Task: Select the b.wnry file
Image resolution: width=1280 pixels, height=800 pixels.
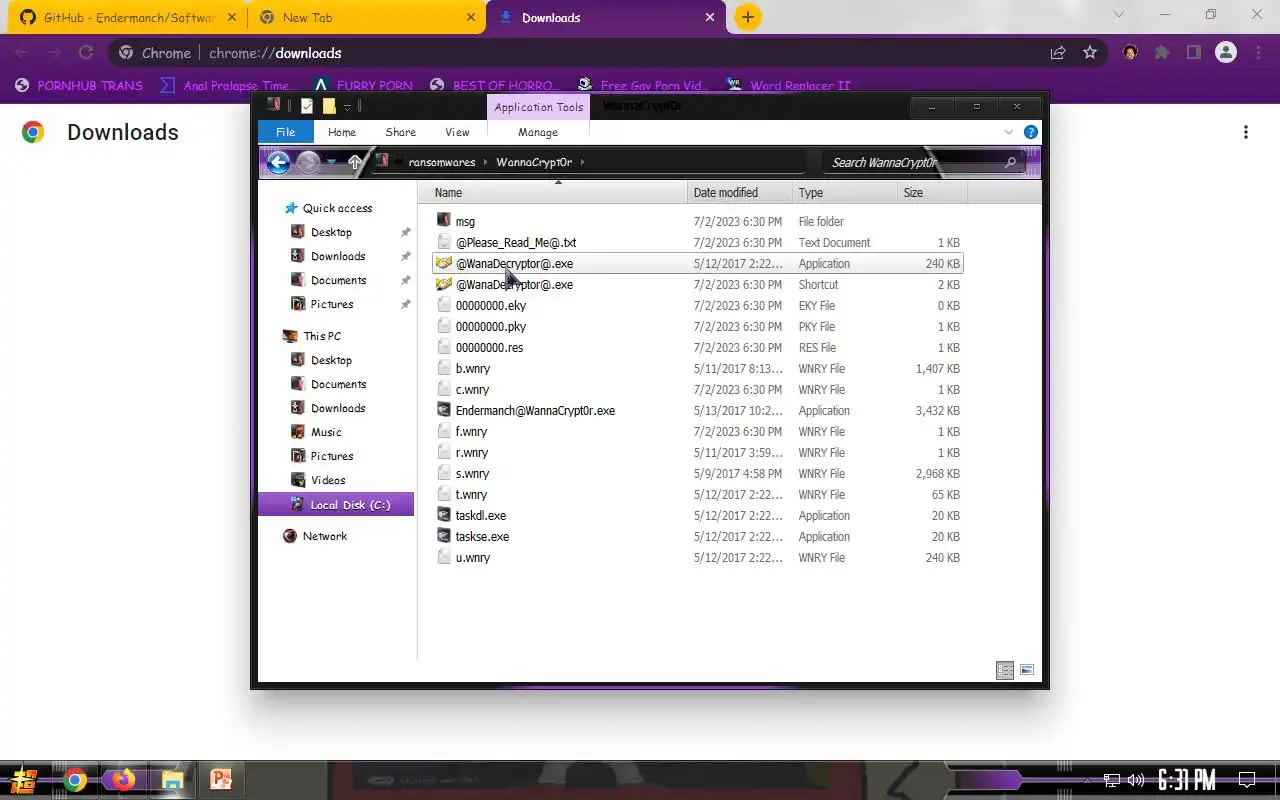Action: 698,368
